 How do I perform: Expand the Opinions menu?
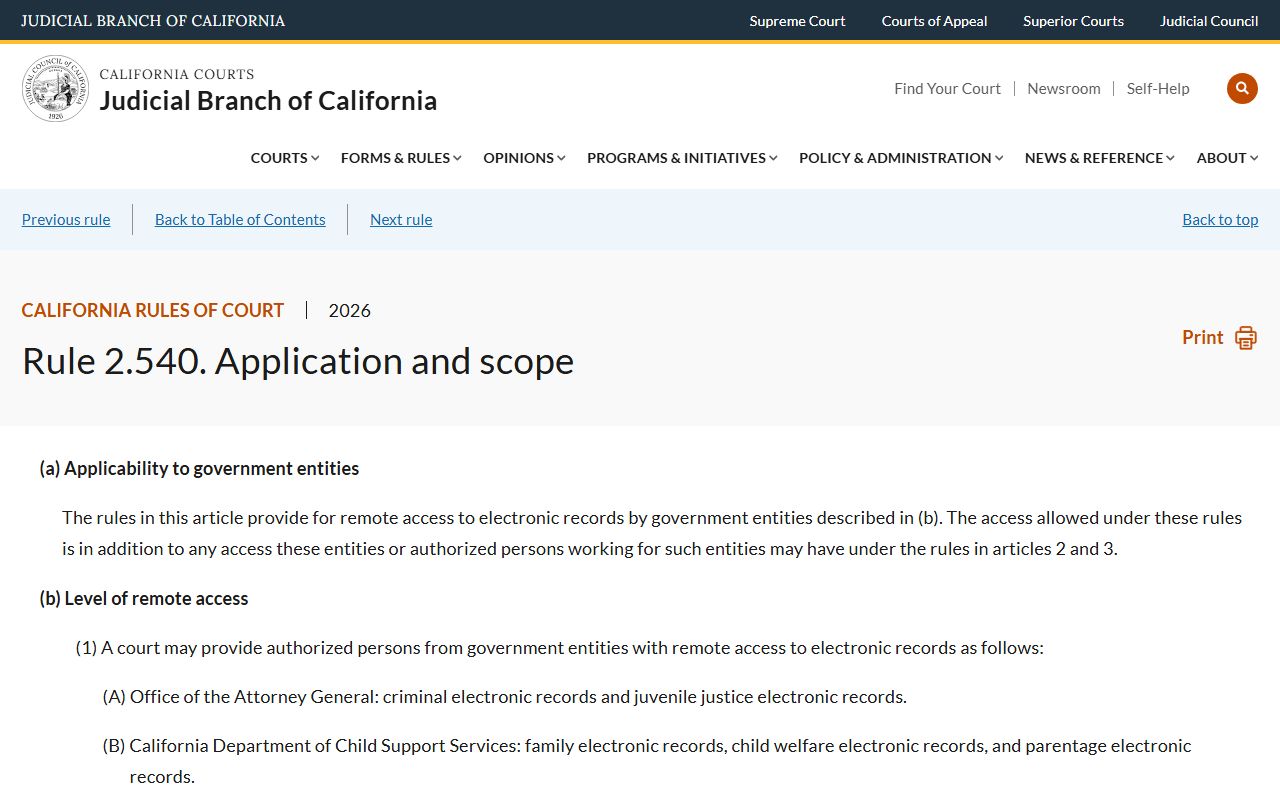click(x=524, y=158)
